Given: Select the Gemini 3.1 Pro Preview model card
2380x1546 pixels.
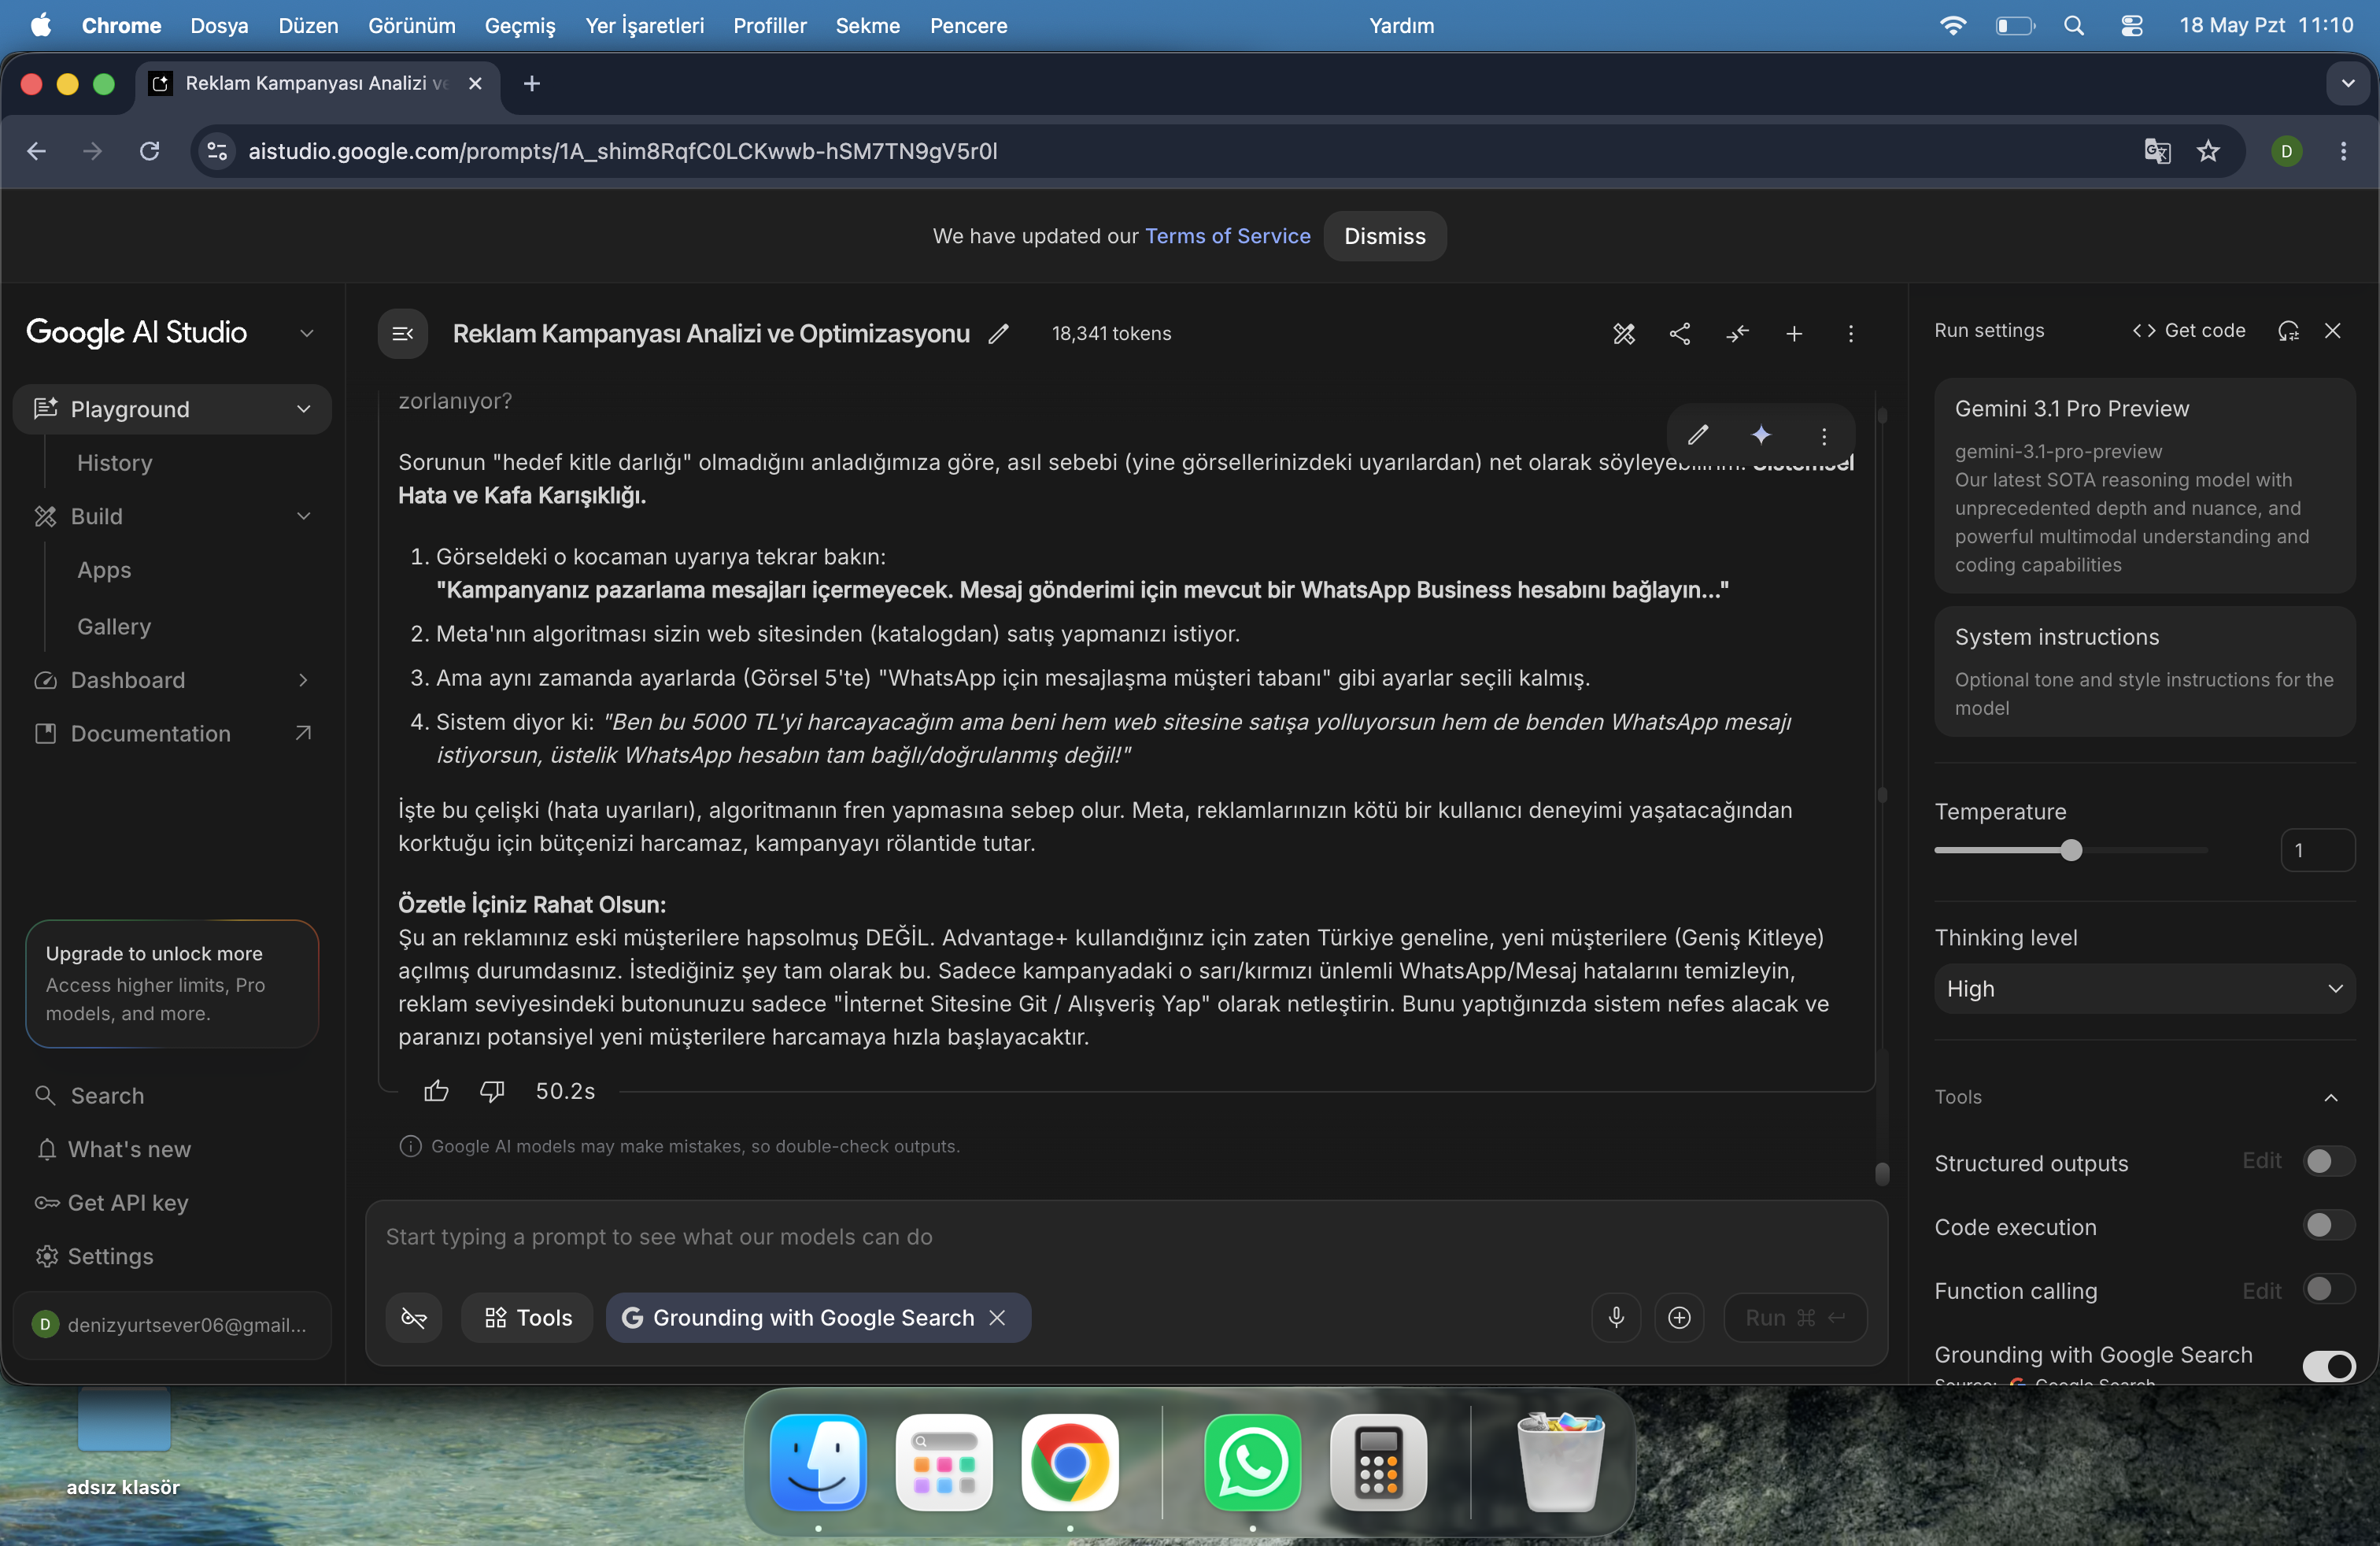Looking at the screenshot, I should pyautogui.click(x=2144, y=486).
